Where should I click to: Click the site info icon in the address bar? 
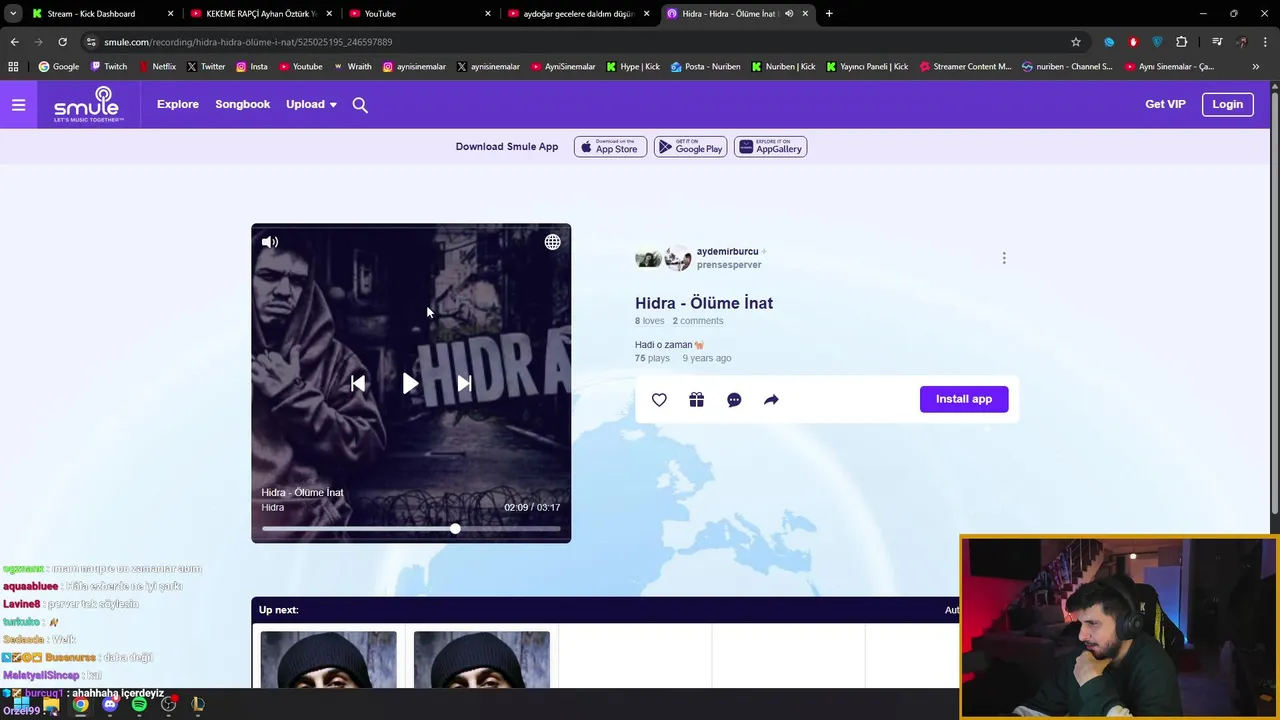91,42
